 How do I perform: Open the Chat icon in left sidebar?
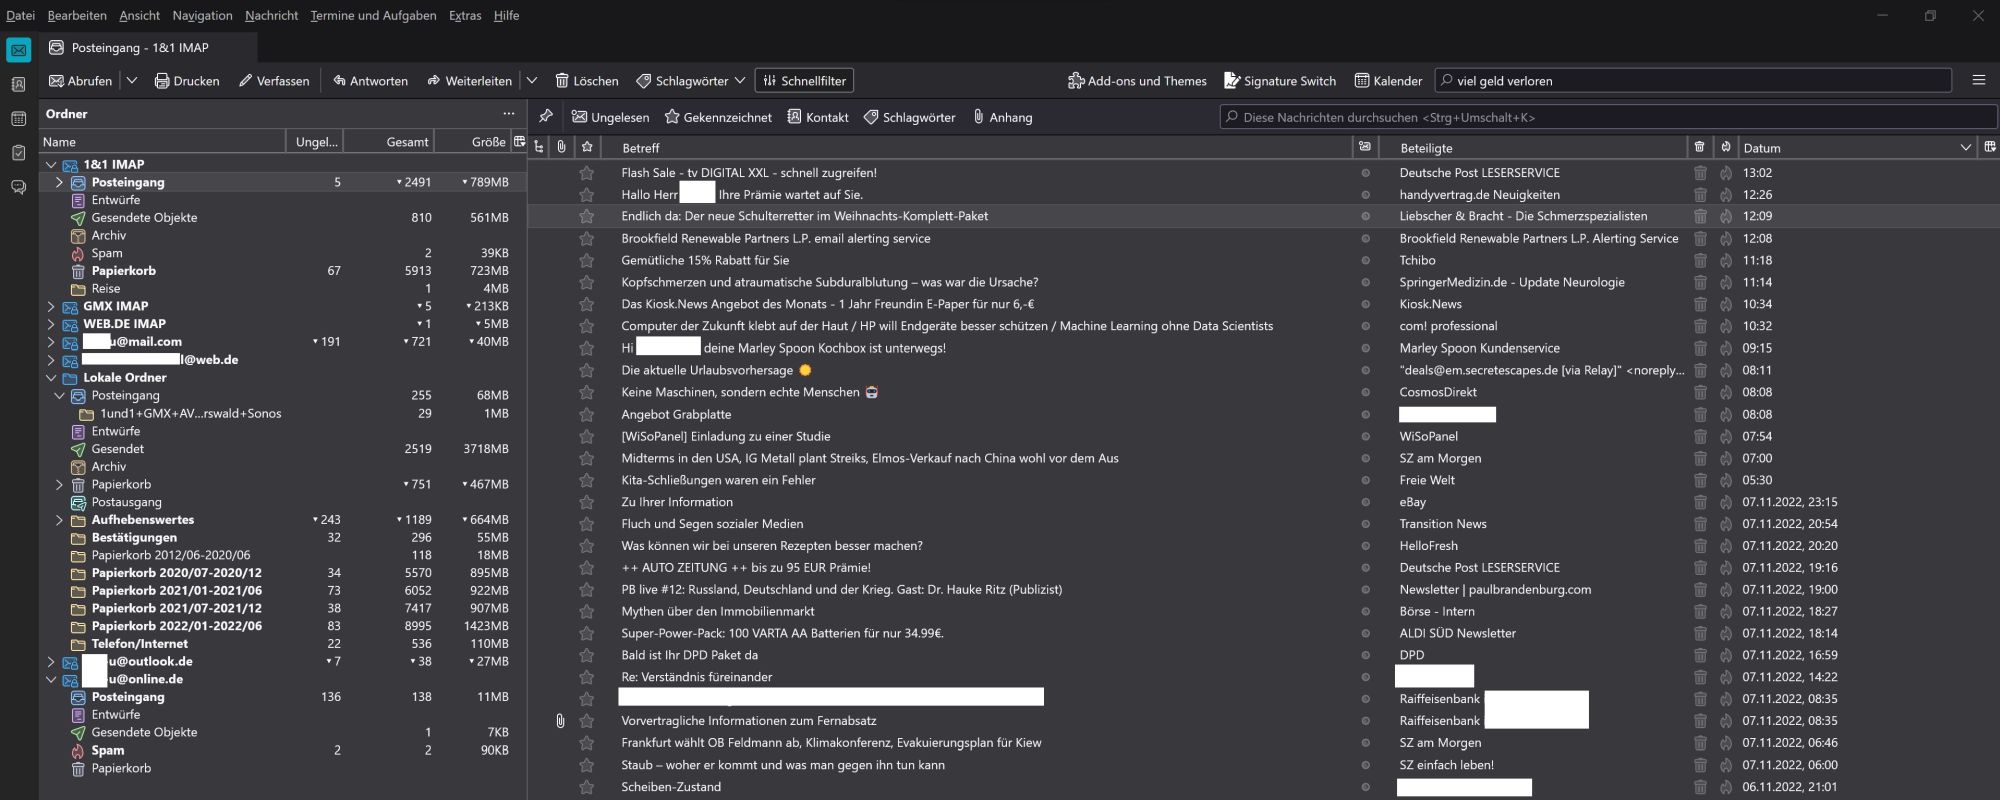(18, 187)
